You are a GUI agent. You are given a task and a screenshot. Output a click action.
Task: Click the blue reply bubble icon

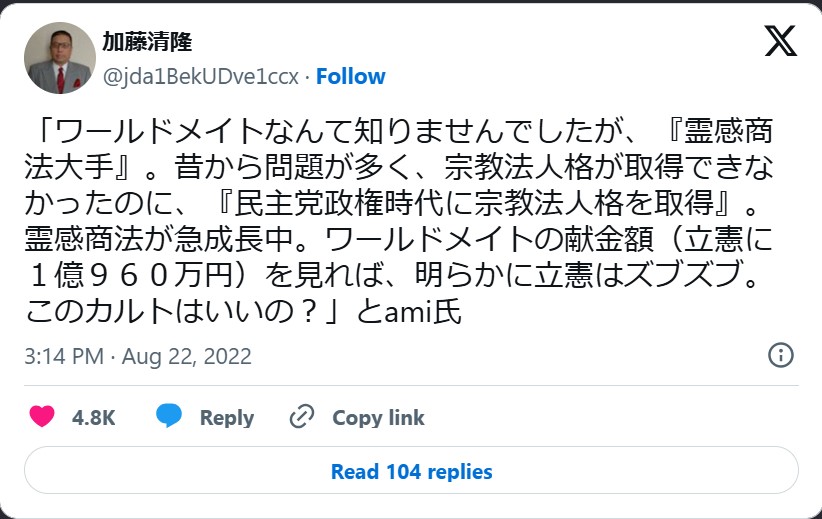[171, 417]
